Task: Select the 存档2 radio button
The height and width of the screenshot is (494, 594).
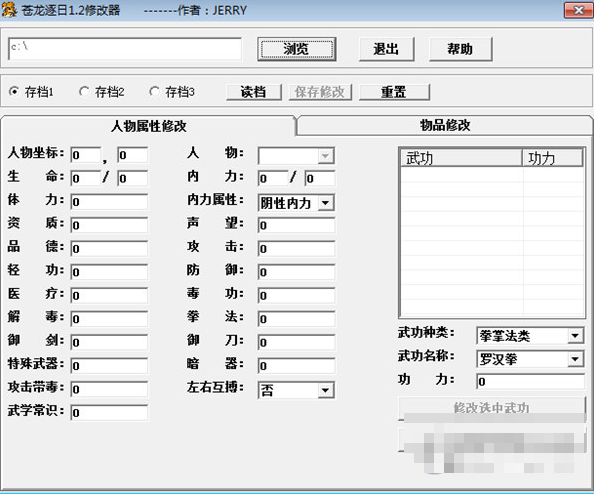Action: pos(84,92)
